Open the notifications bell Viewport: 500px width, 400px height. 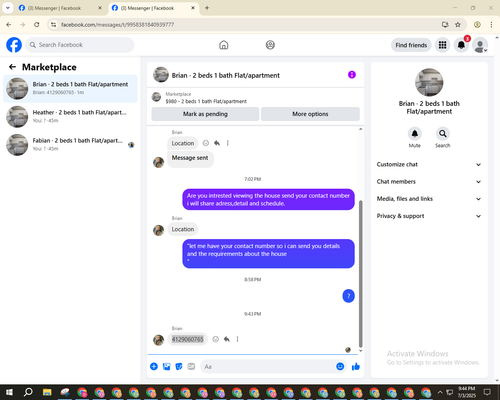[x=461, y=45]
